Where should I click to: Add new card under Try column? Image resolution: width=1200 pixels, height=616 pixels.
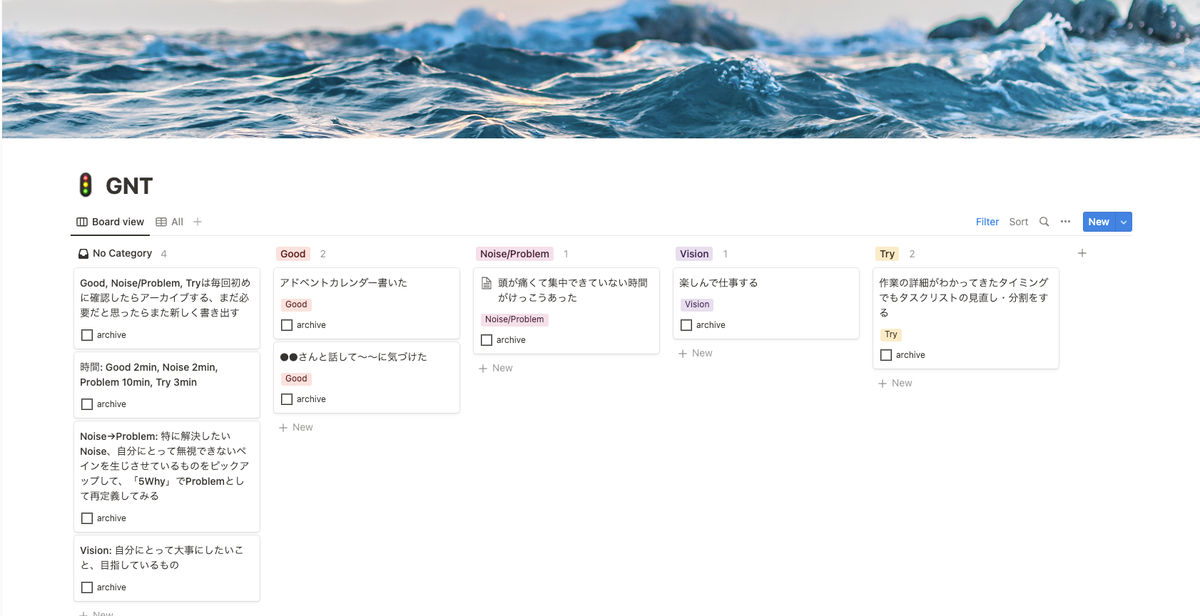tap(895, 383)
